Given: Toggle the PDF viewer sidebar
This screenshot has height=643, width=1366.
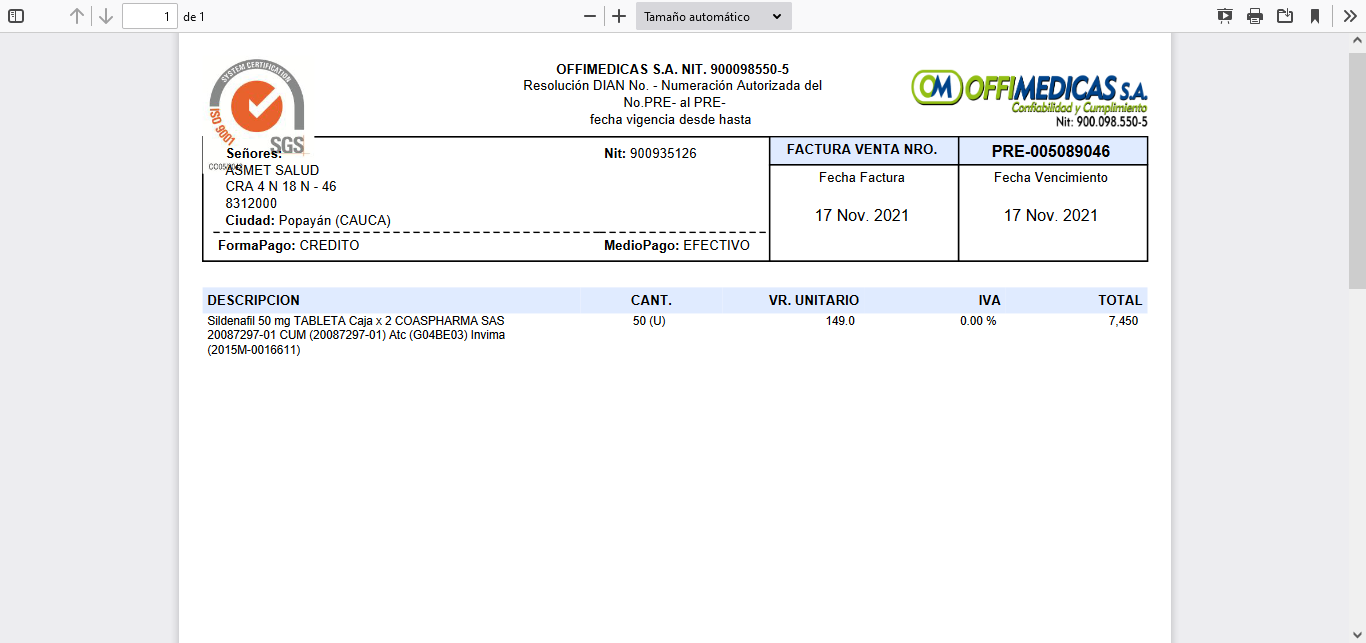Looking at the screenshot, I should coord(16,16).
